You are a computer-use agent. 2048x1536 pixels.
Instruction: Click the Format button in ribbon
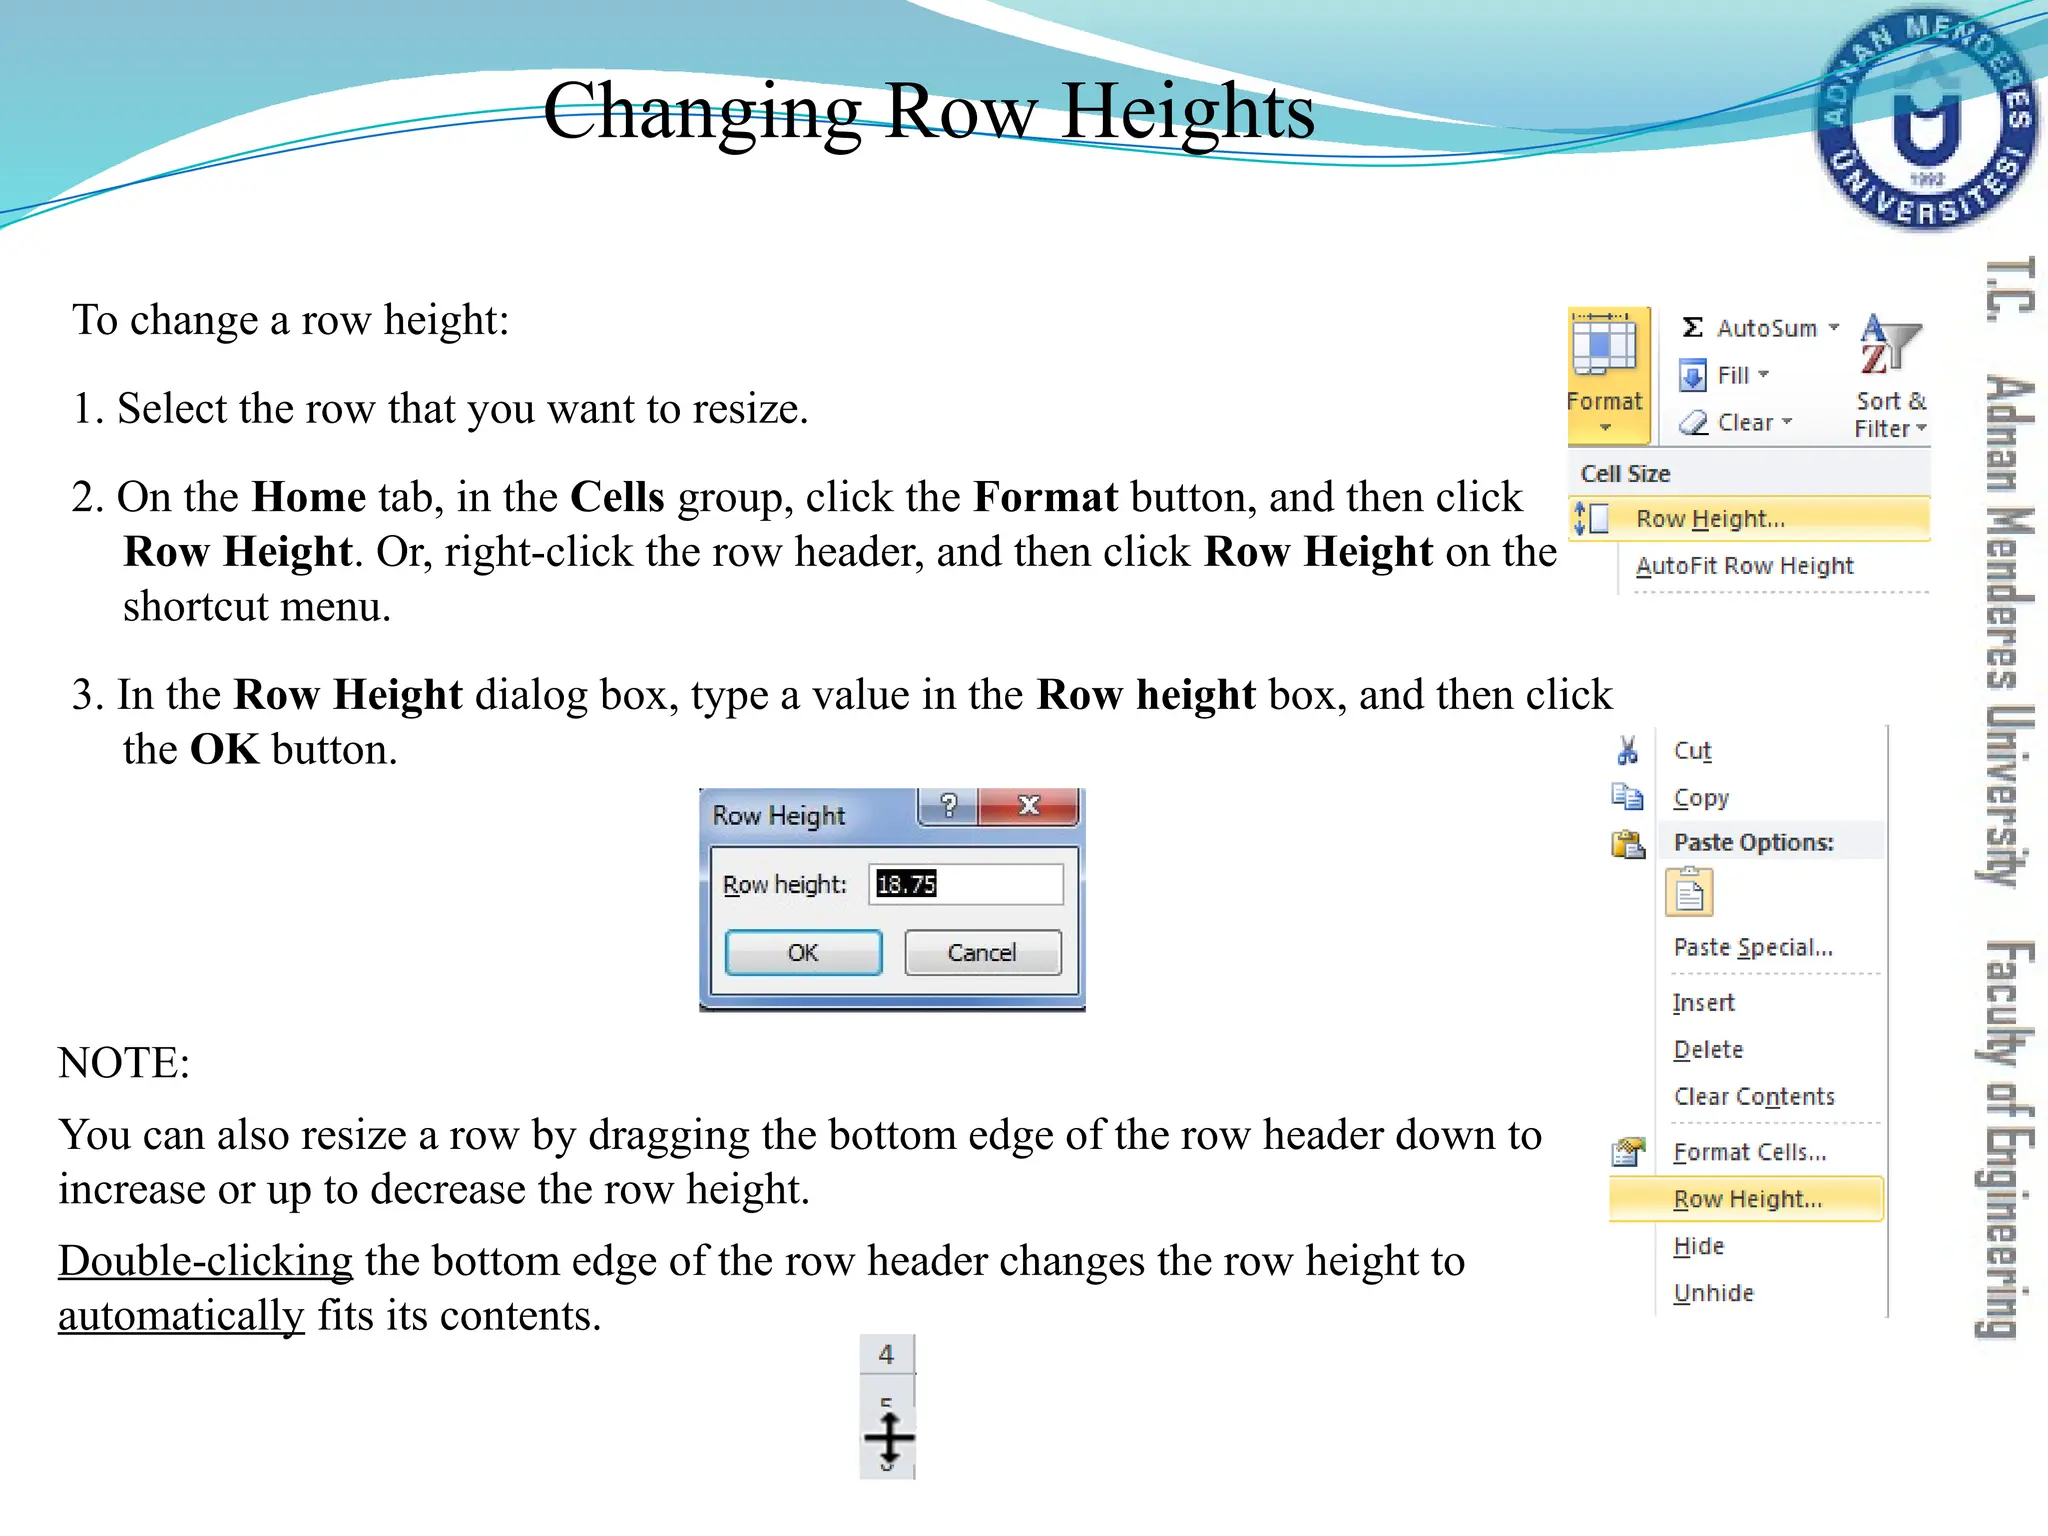pyautogui.click(x=1606, y=376)
